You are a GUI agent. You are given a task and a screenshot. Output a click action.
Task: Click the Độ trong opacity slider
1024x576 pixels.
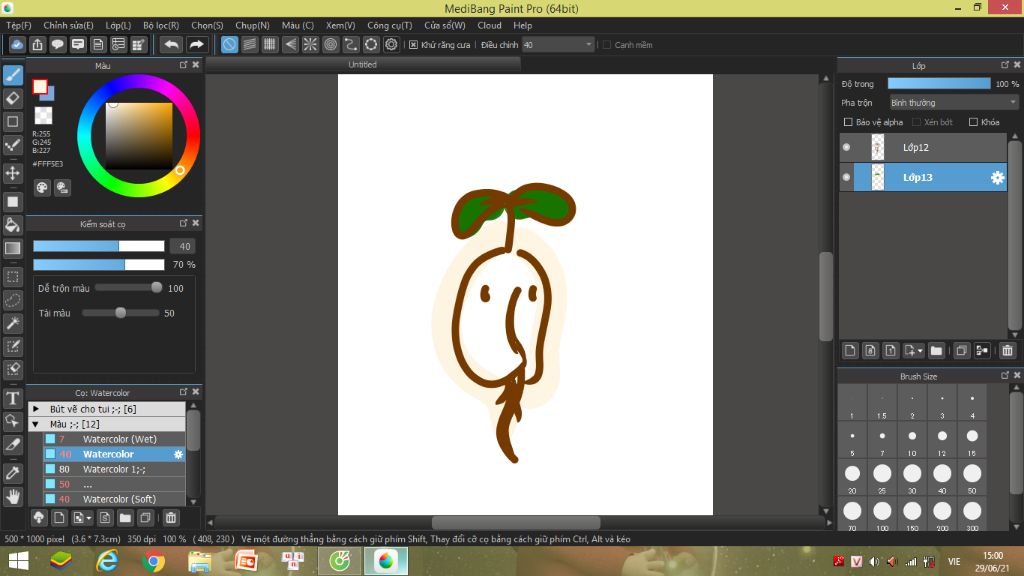click(939, 84)
